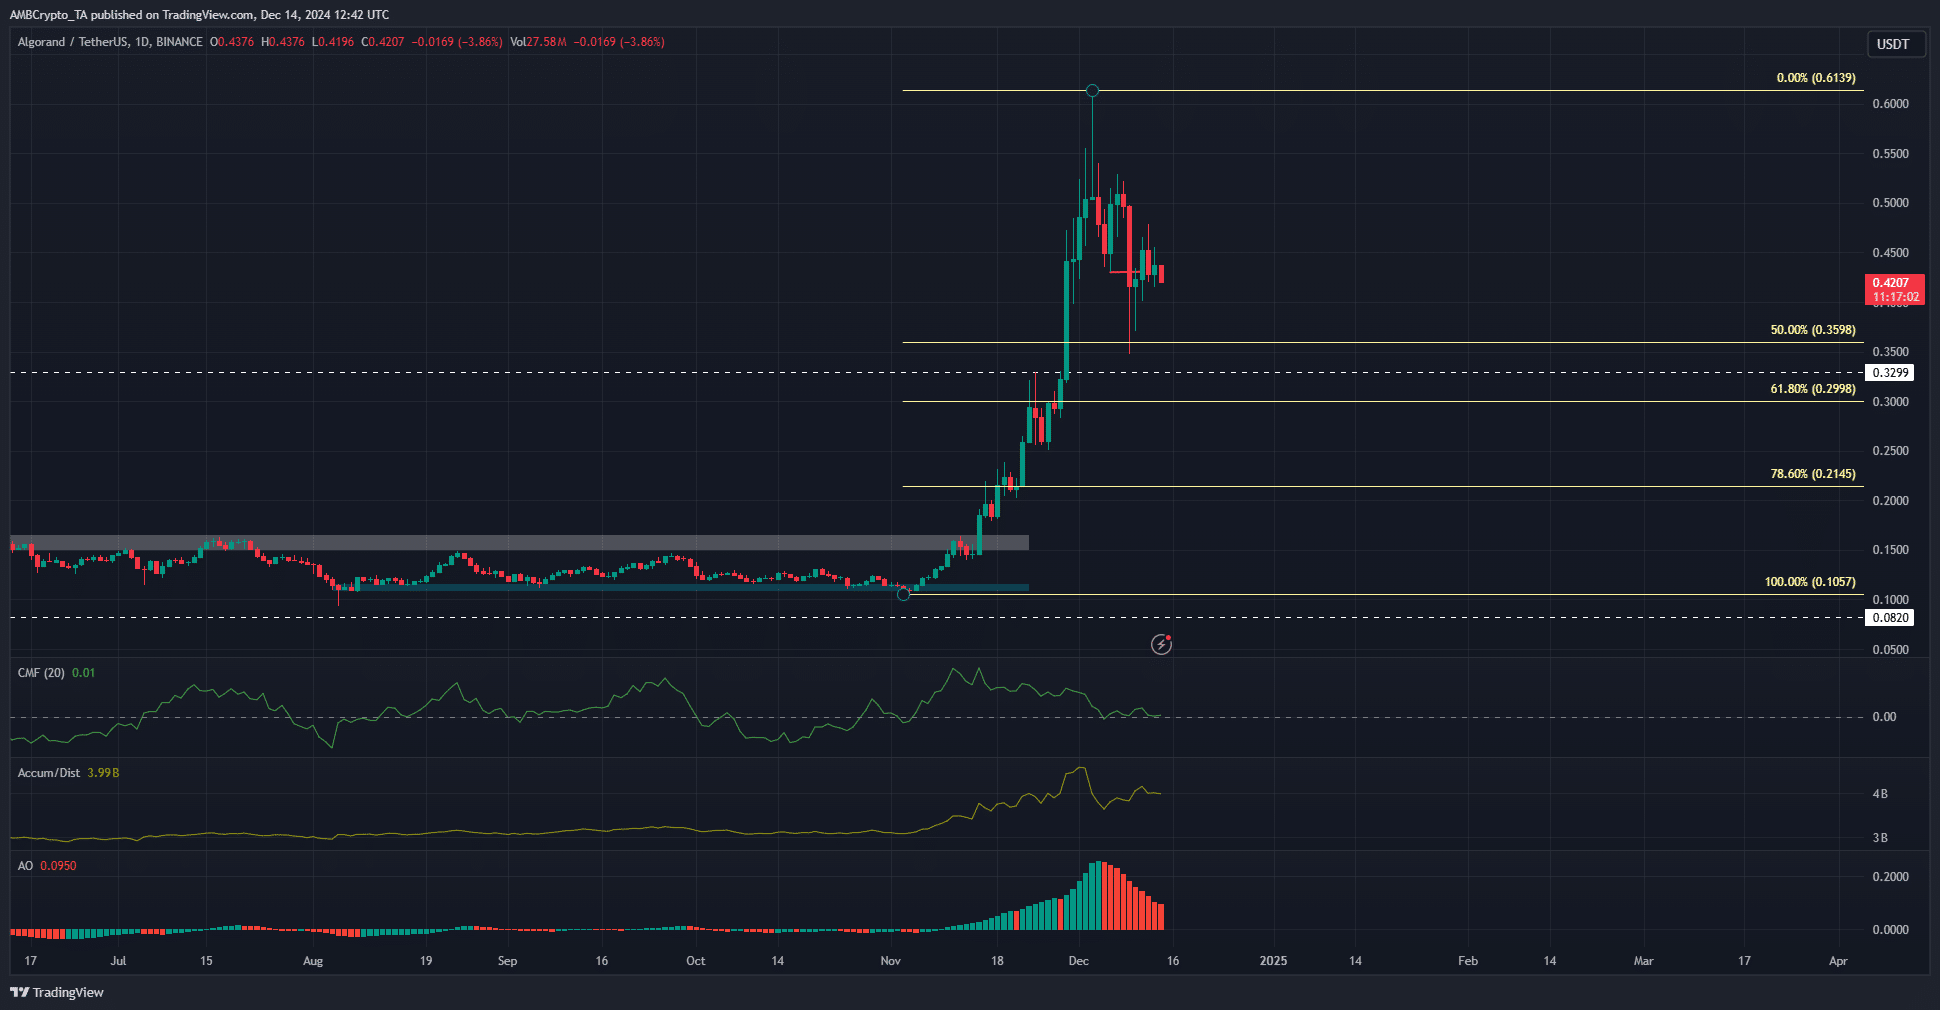
Task: Click the AMBCrypto_TA publisher name
Action: [x=48, y=15]
